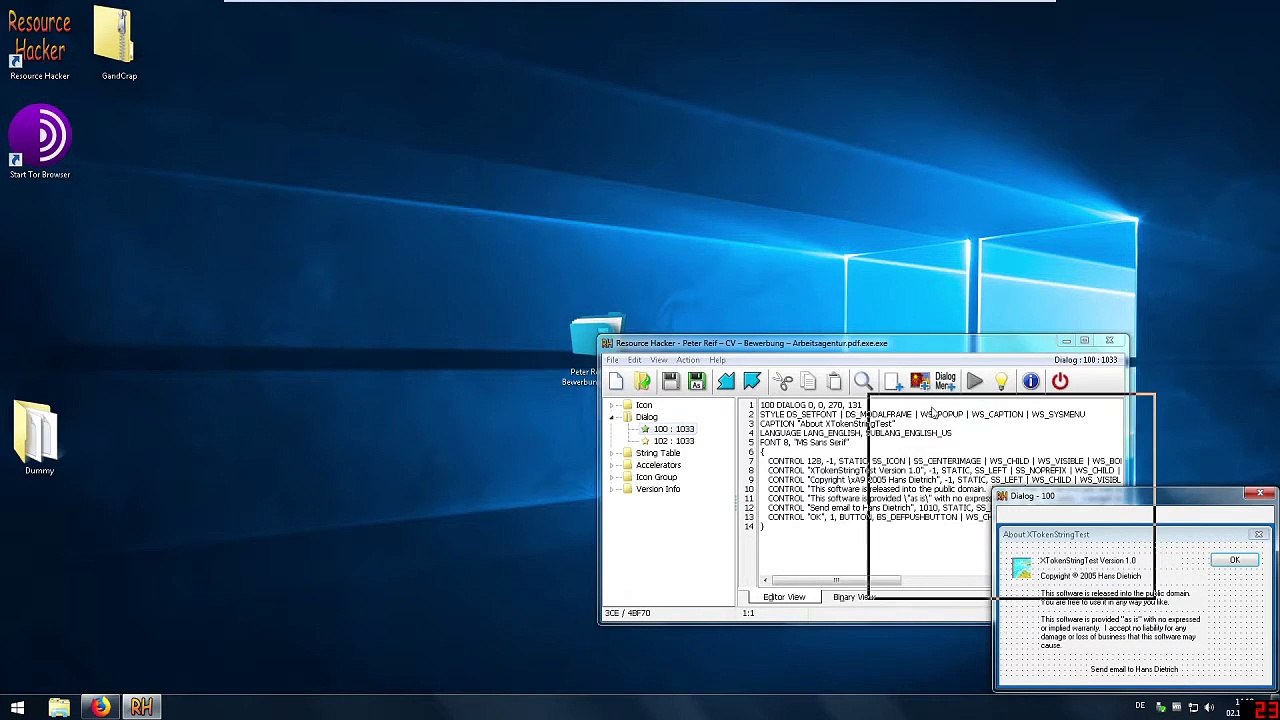Open the Windows Start menu
Screen dimensions: 1280x720
pyautogui.click(x=17, y=708)
